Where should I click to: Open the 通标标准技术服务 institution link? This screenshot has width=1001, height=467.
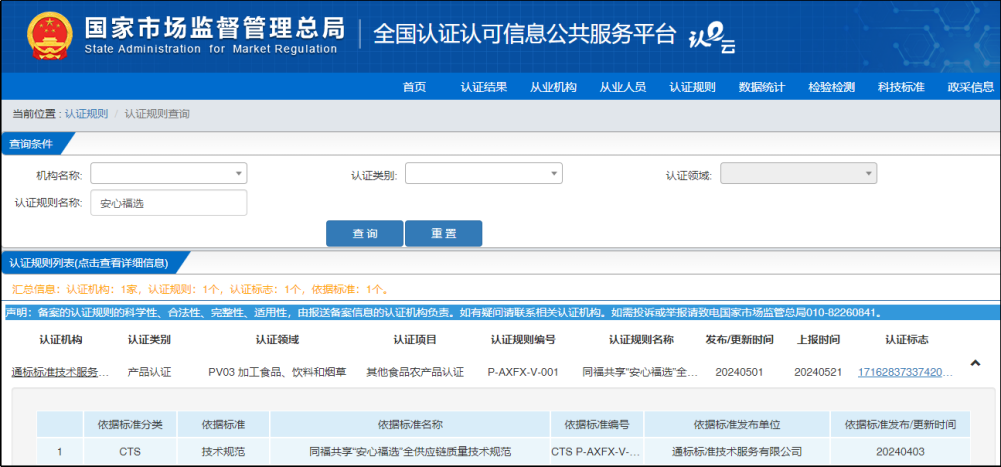tap(60, 372)
